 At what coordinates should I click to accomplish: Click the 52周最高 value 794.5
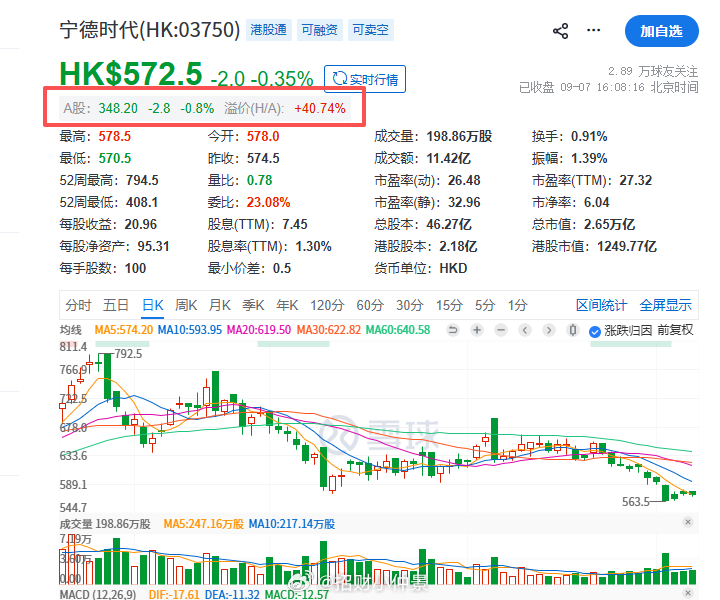tap(142, 180)
